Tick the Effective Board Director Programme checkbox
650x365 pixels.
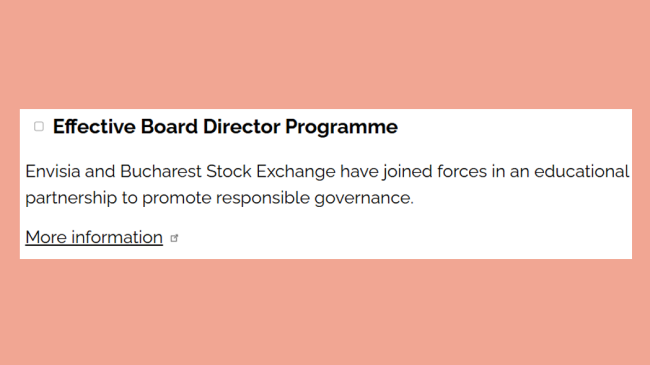point(39,127)
